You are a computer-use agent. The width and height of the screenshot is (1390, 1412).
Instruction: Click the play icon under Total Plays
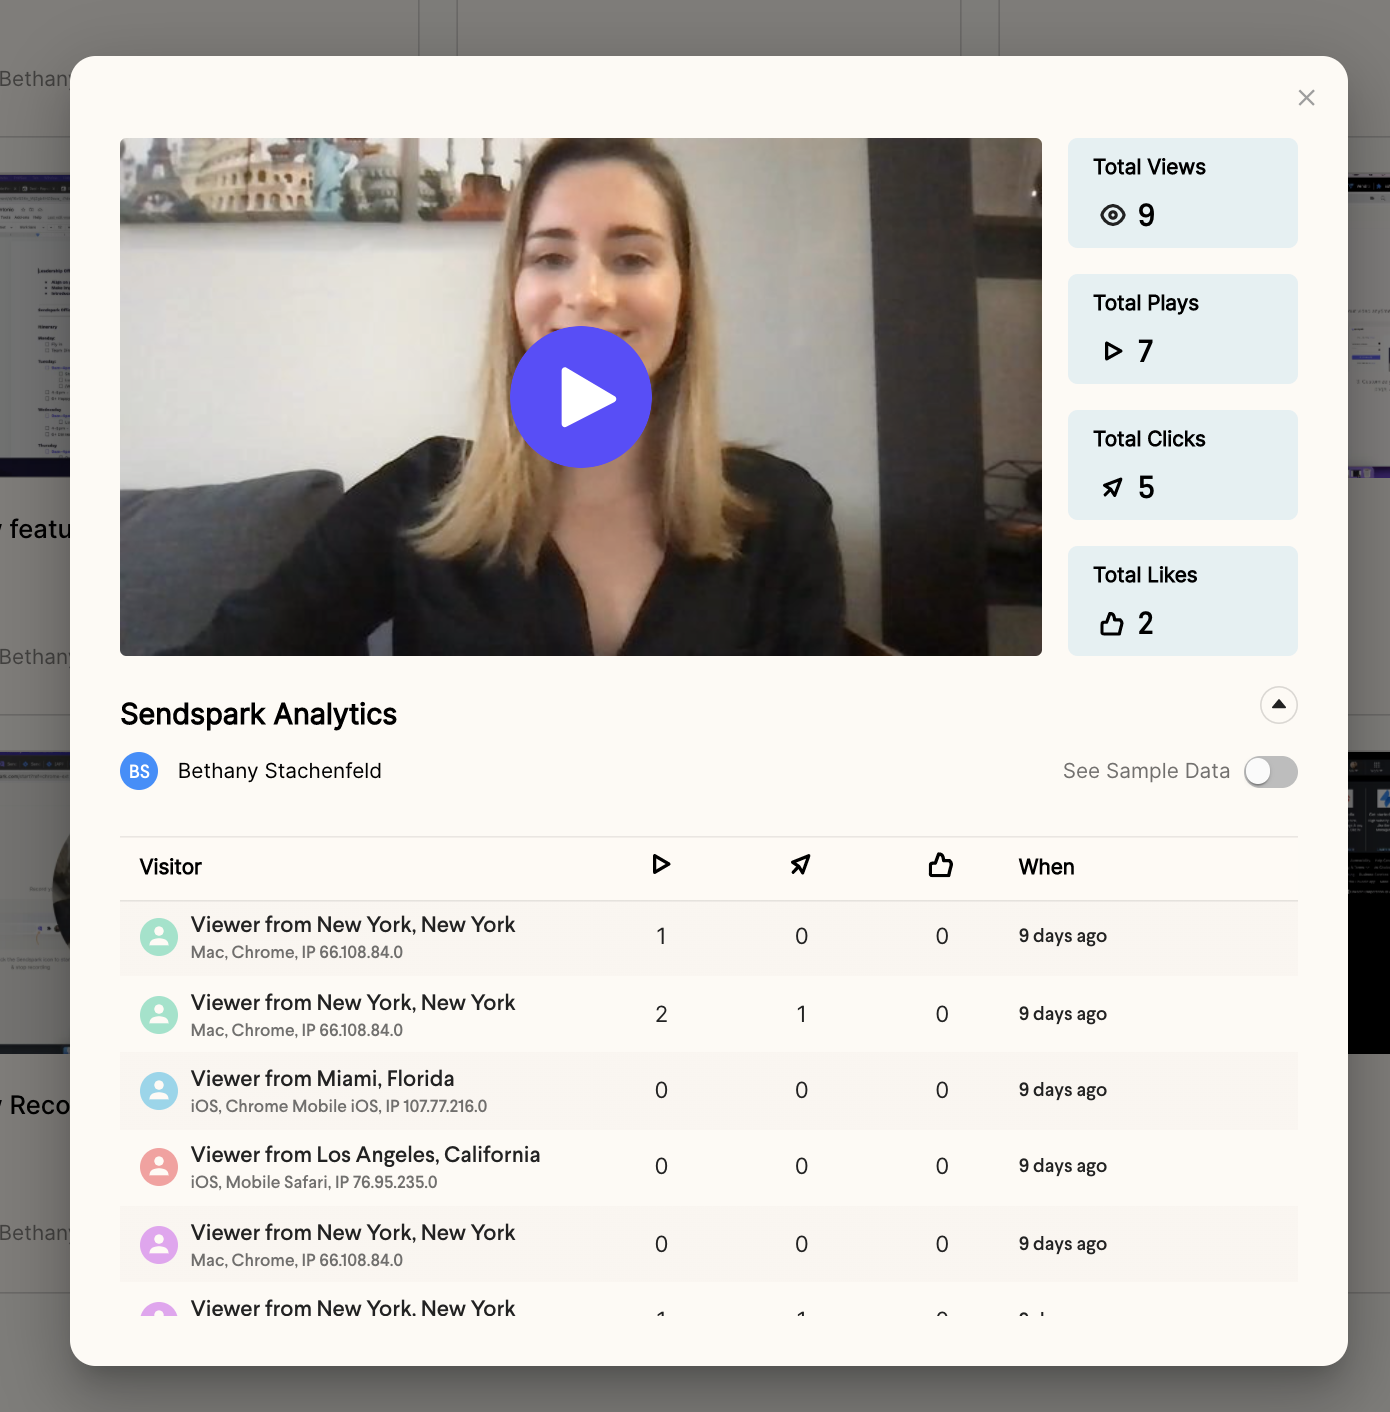(x=1113, y=351)
